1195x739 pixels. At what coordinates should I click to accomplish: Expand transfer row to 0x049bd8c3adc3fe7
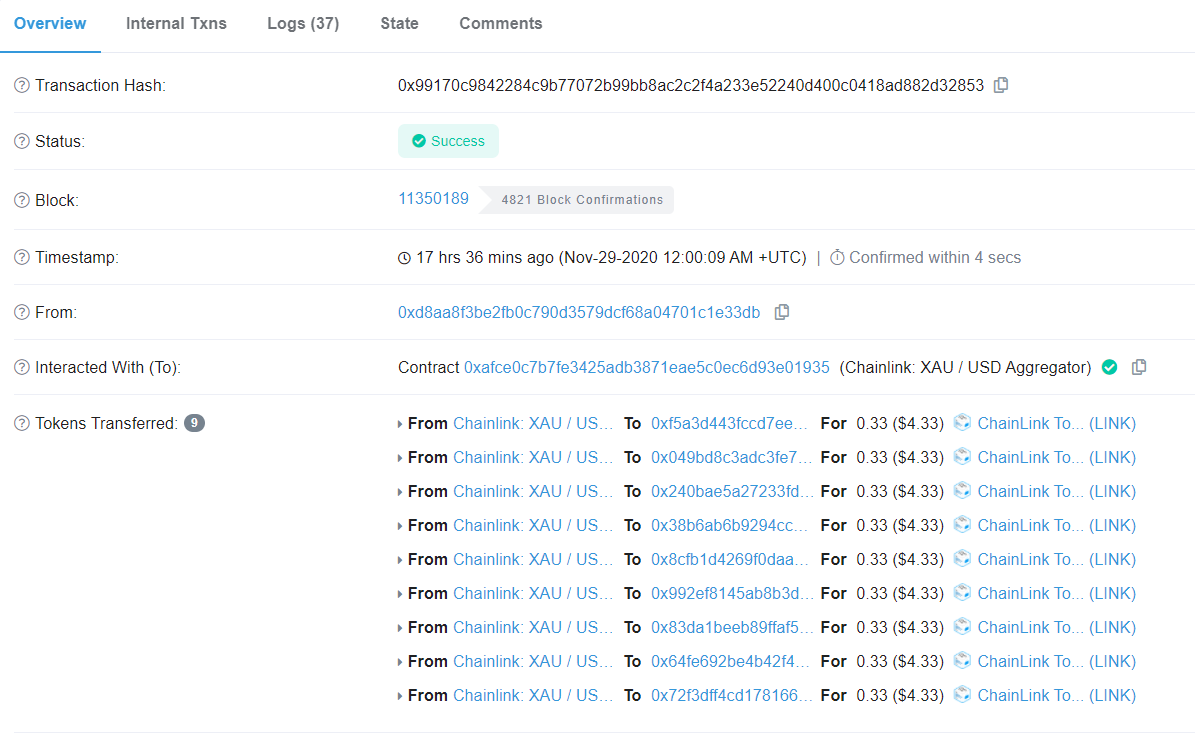(400, 459)
